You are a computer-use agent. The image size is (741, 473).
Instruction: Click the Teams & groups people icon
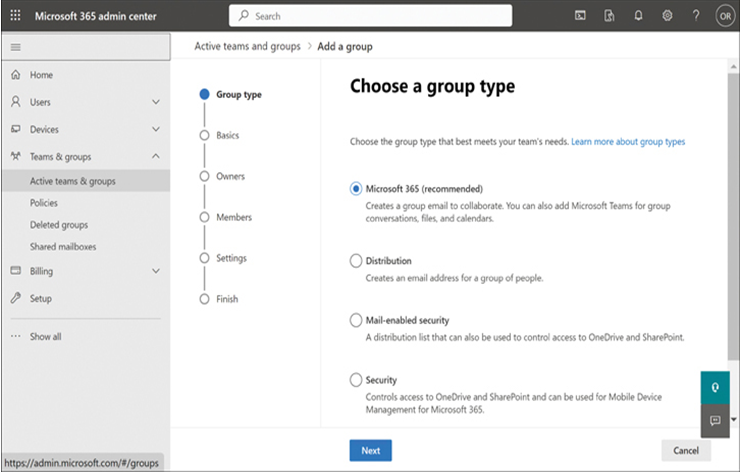click(x=16, y=156)
